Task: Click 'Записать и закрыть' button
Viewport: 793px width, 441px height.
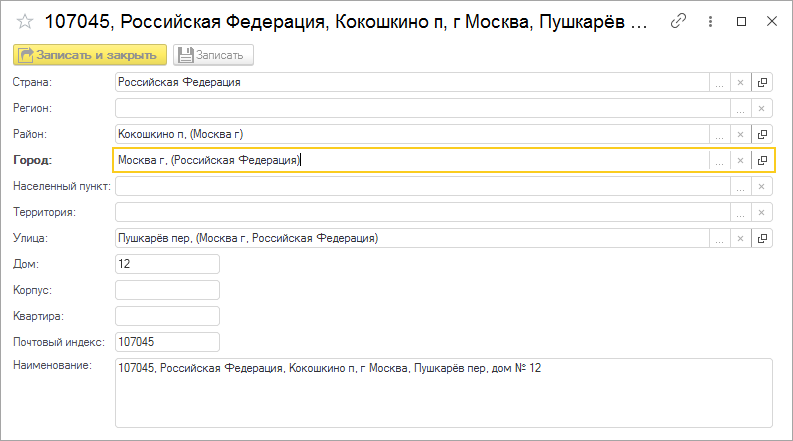Action: pyautogui.click(x=90, y=56)
